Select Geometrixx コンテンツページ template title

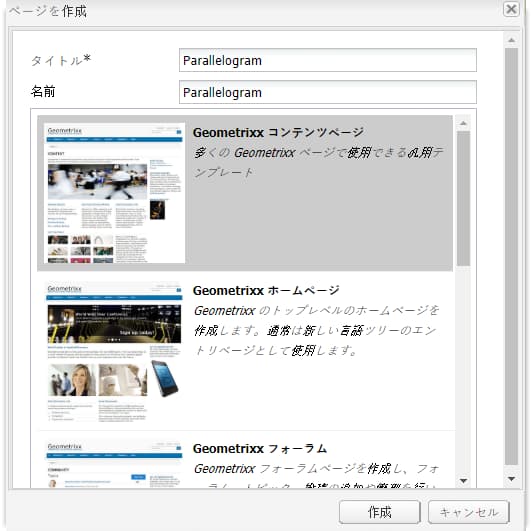(278, 133)
